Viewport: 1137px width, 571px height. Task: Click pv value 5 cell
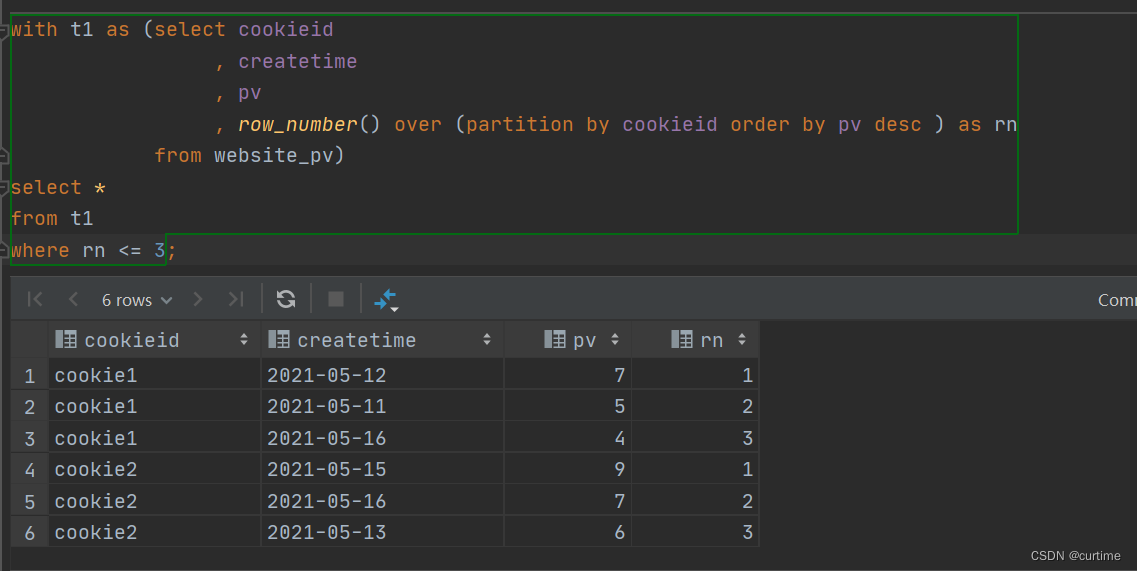tap(568, 406)
